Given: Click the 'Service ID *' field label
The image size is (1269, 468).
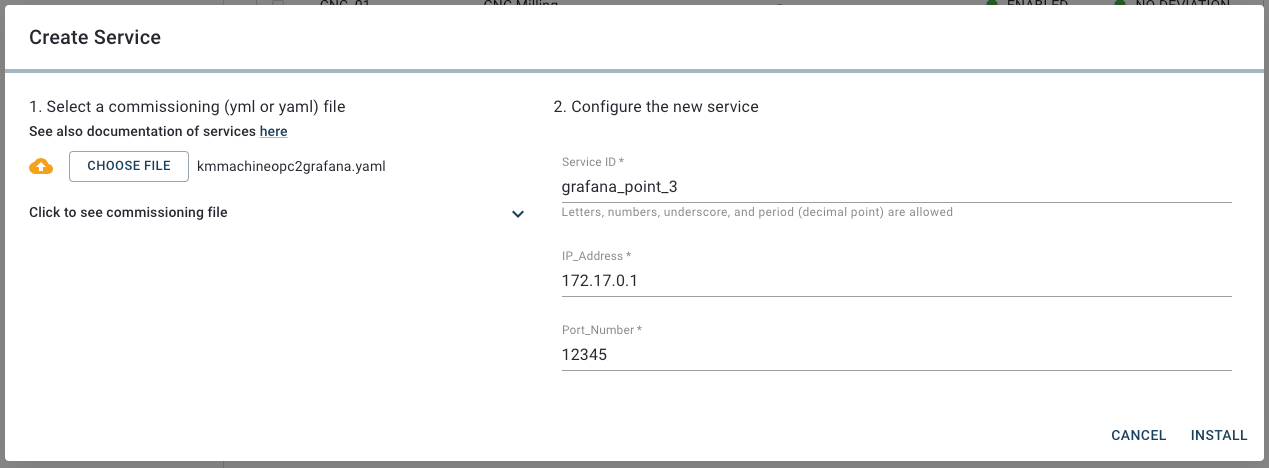Looking at the screenshot, I should 593,161.
